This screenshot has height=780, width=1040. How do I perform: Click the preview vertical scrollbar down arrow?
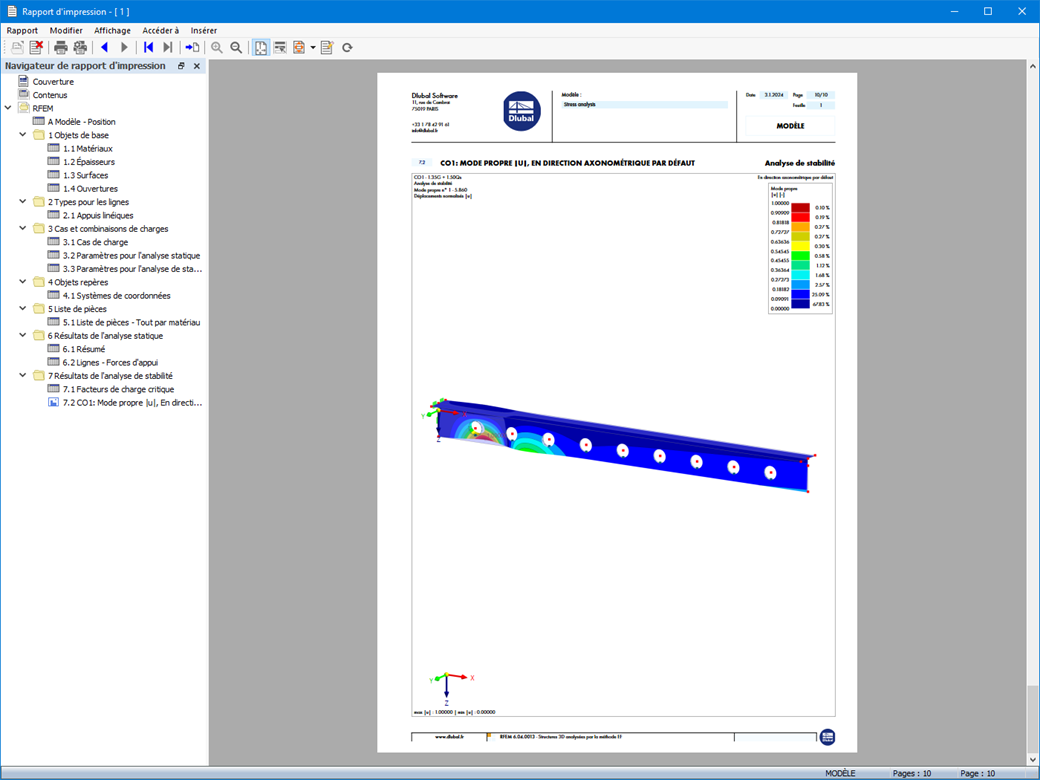(1033, 759)
